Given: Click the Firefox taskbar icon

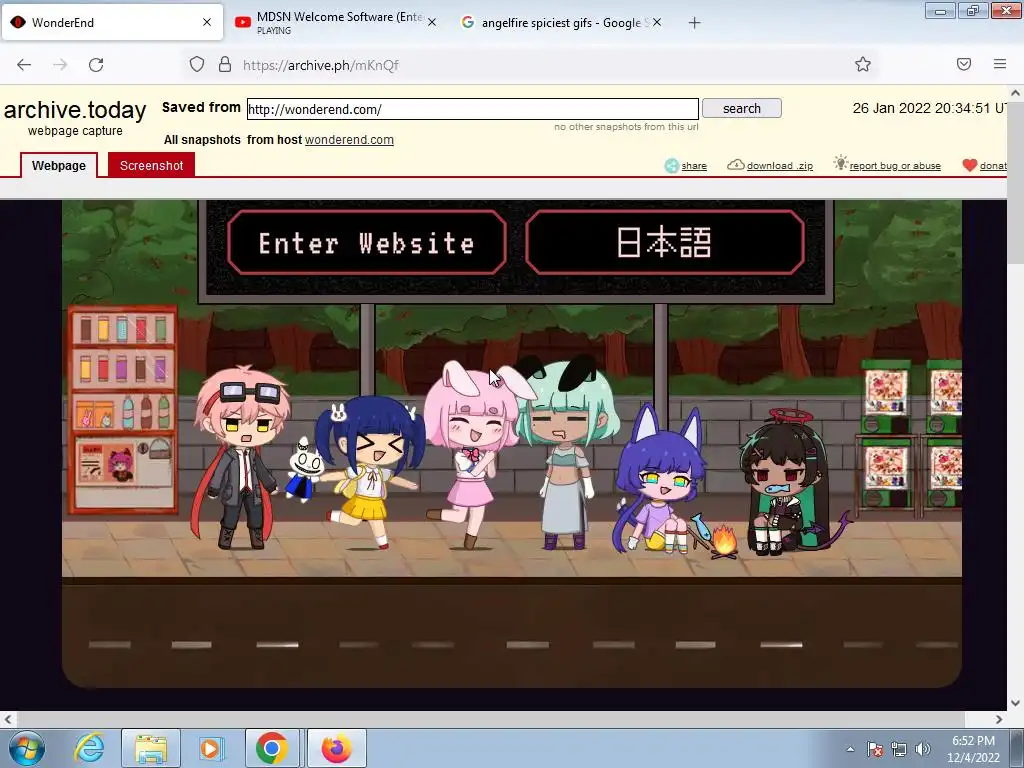Looking at the screenshot, I should (336, 748).
